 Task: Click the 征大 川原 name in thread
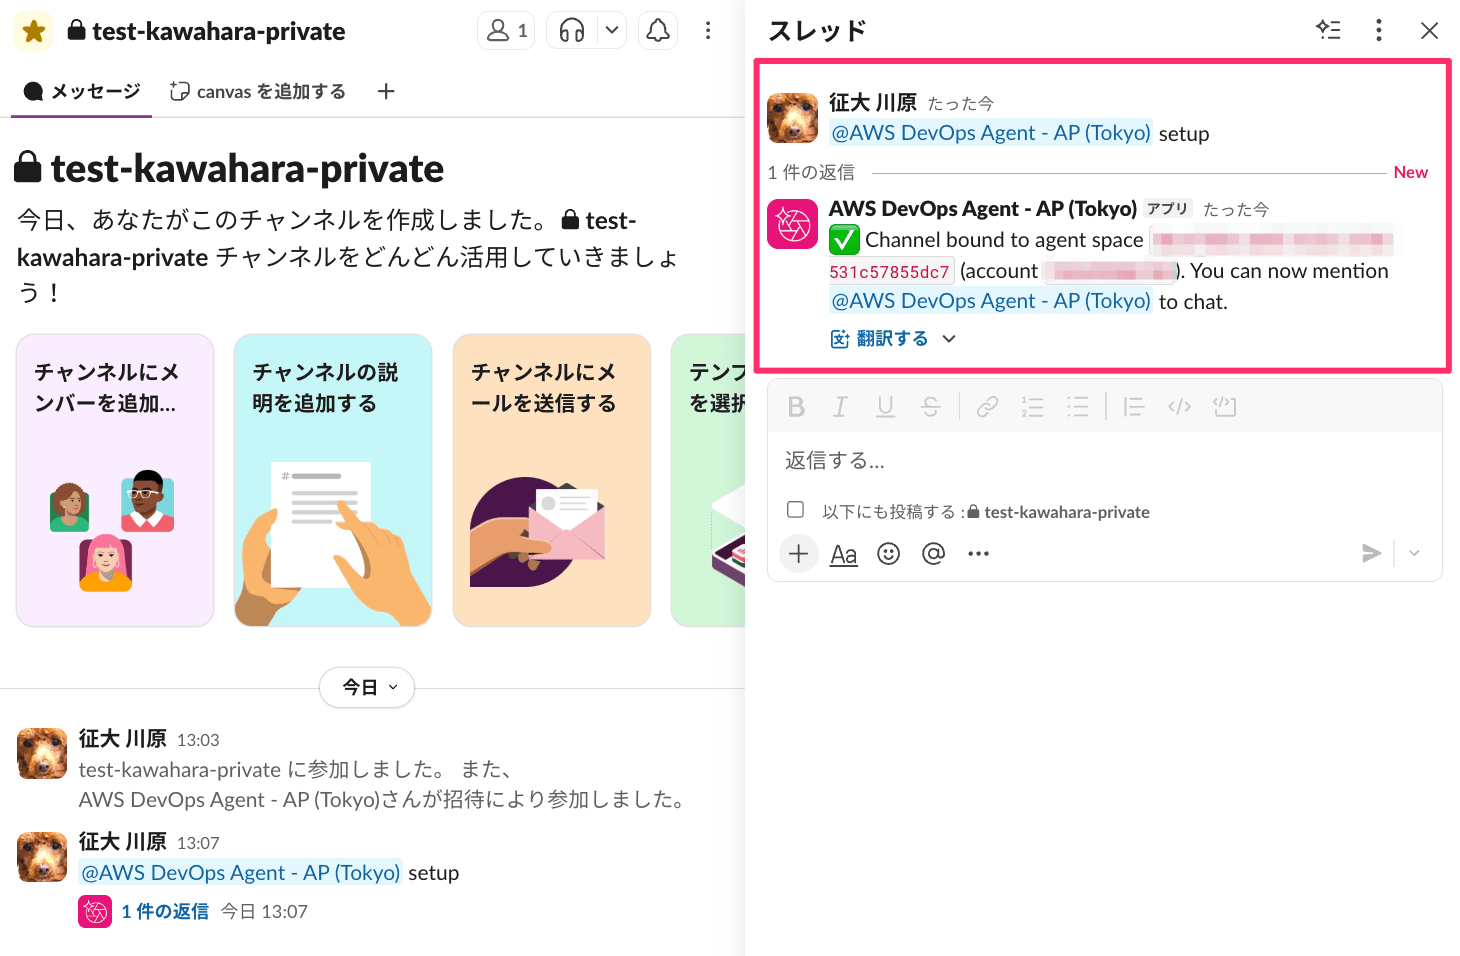click(873, 103)
